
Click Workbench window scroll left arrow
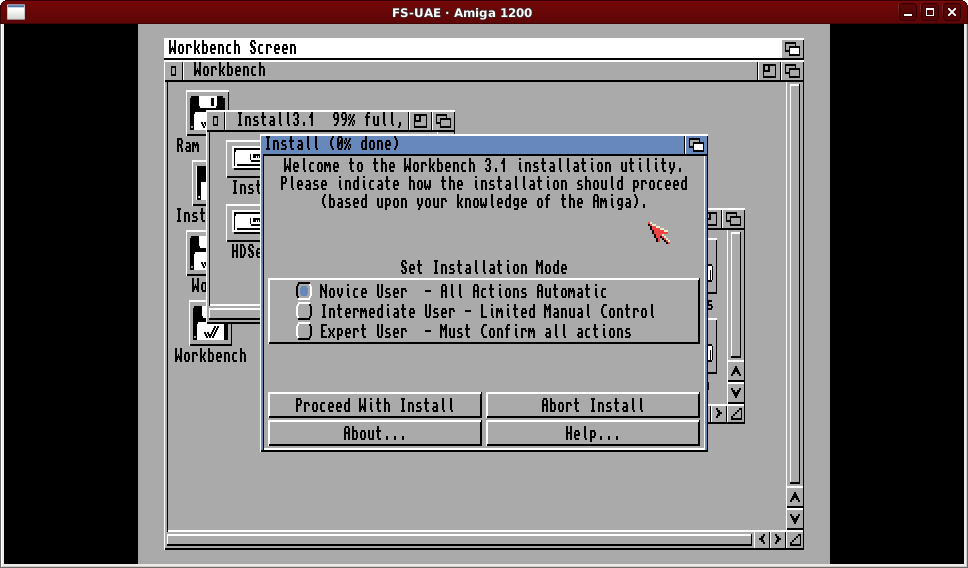click(762, 540)
